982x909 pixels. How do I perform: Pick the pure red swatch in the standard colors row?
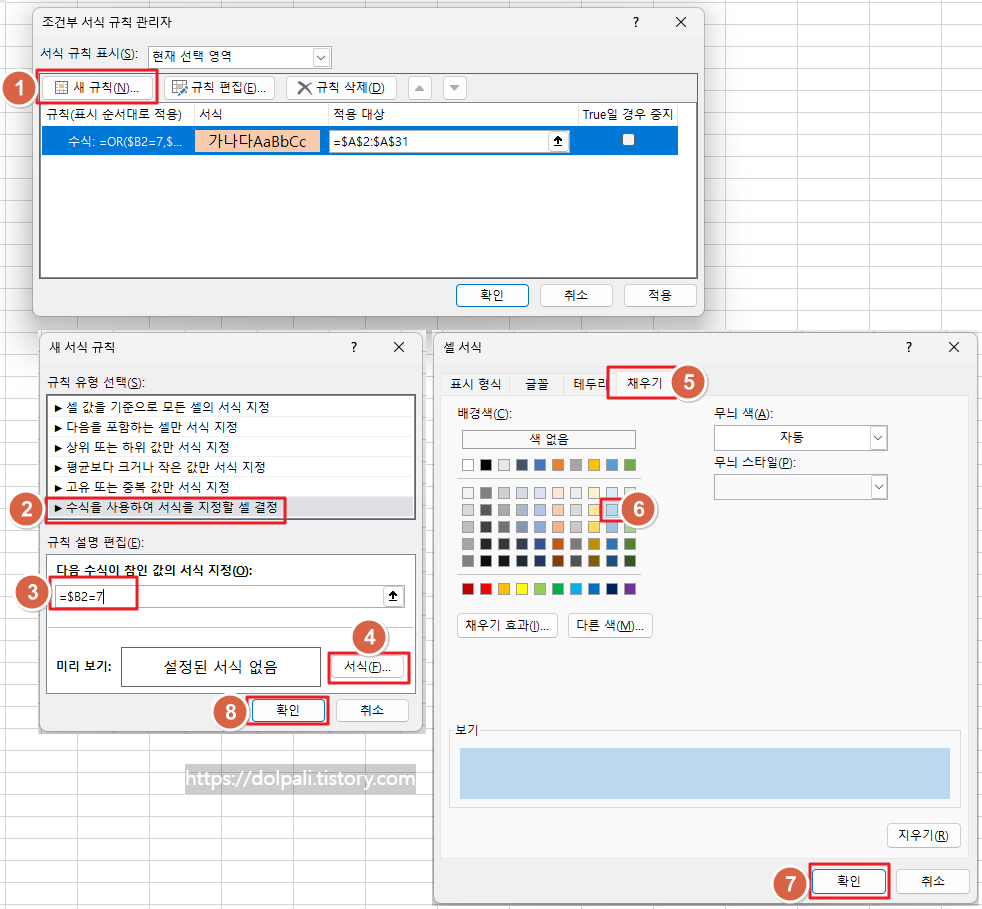click(486, 589)
